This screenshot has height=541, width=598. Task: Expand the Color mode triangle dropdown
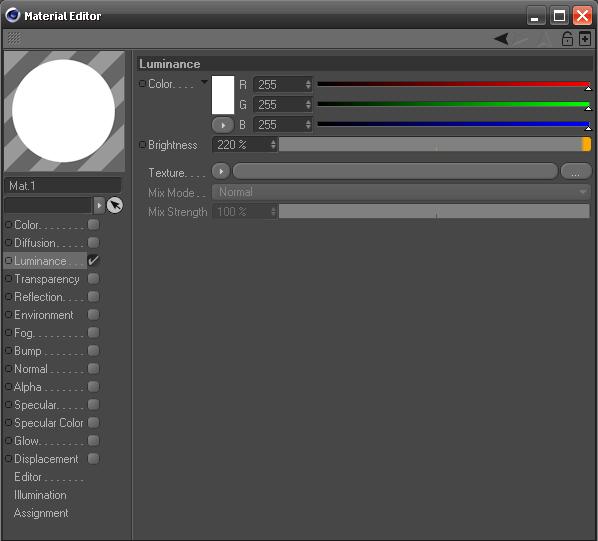pos(204,82)
